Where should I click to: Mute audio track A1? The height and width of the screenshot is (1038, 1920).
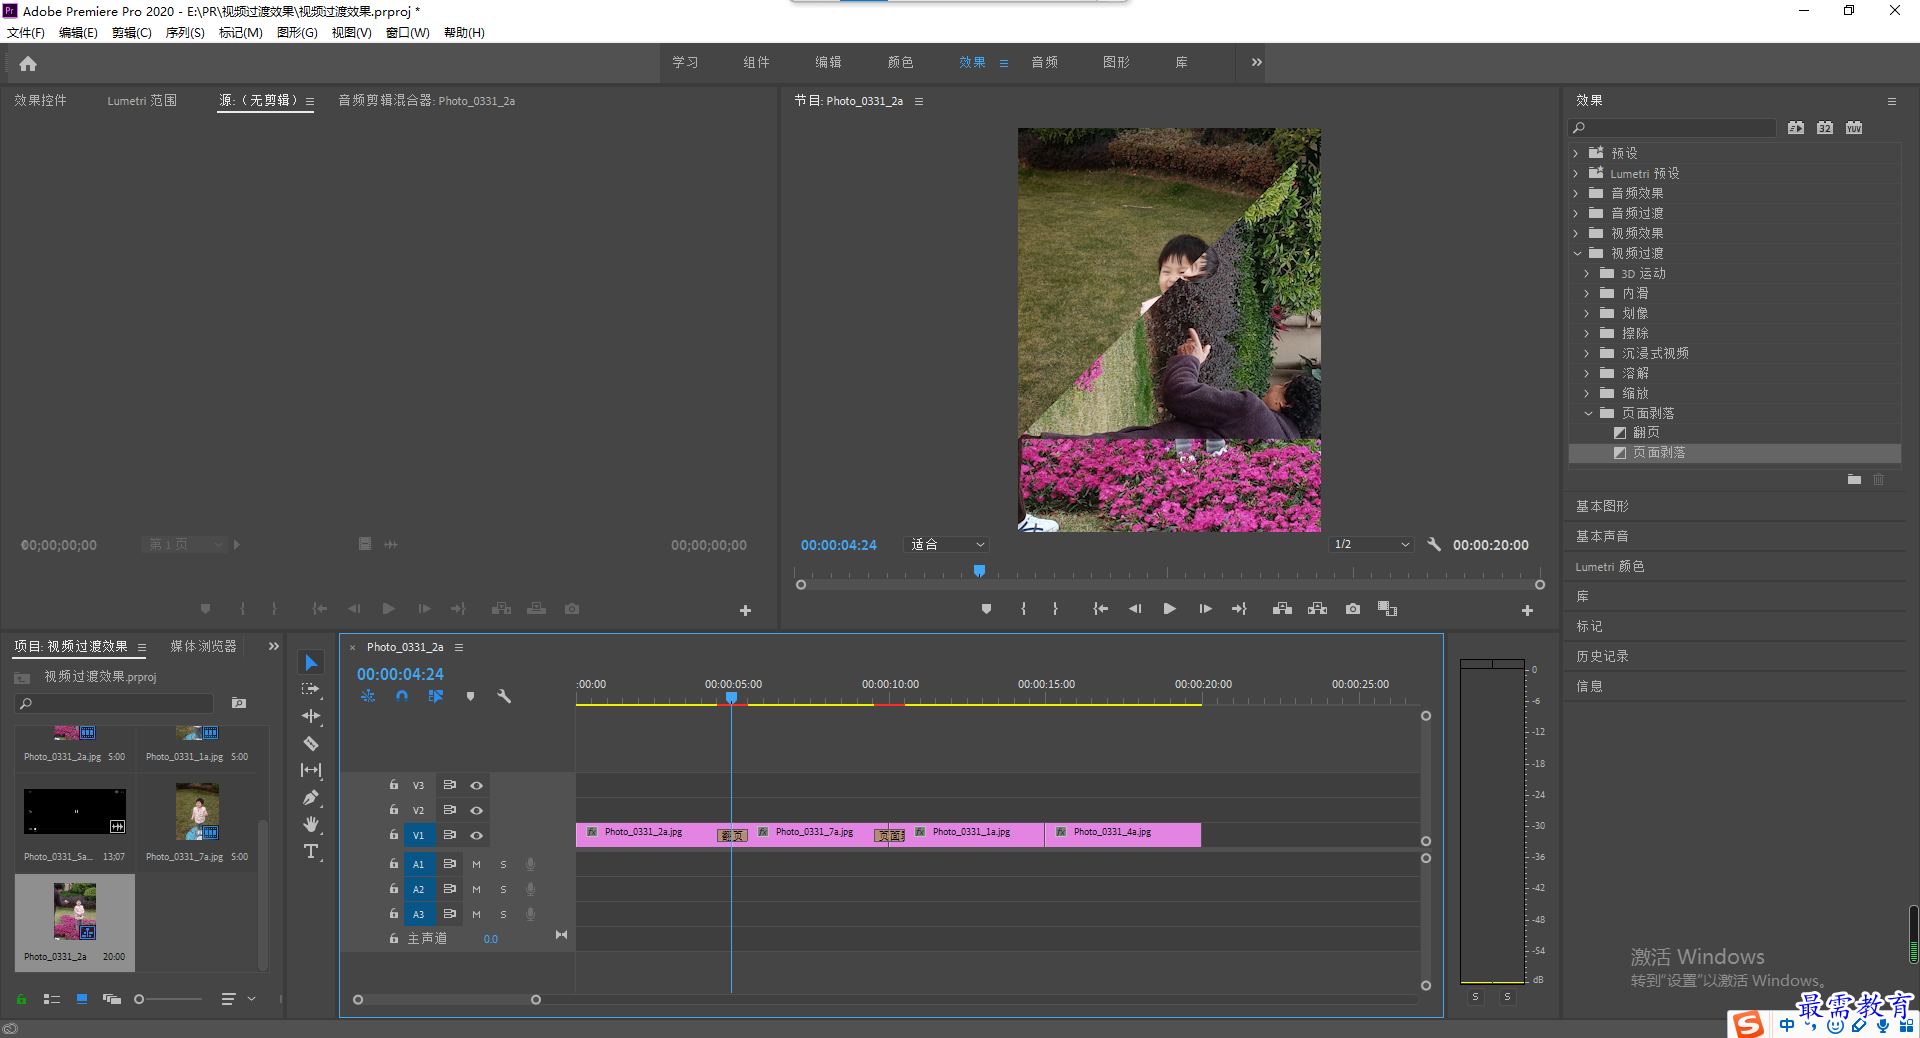(x=476, y=865)
